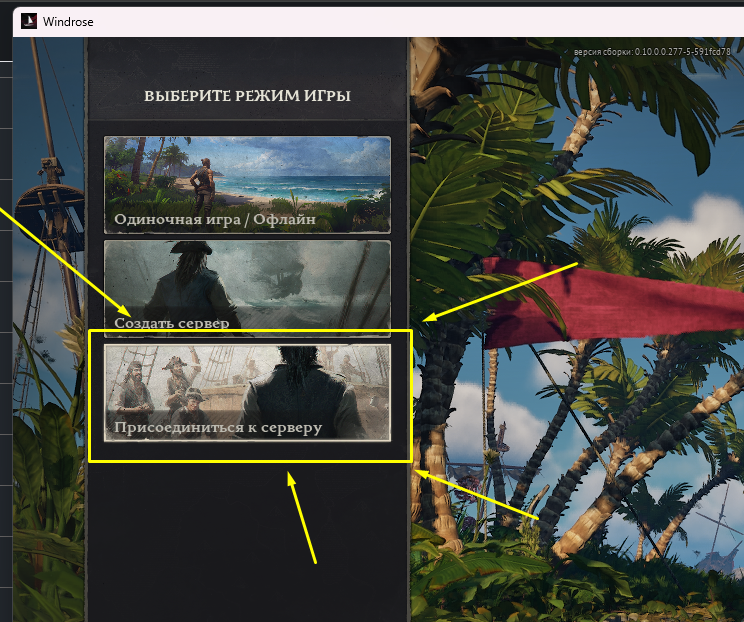The height and width of the screenshot is (622, 744).
Task: Click the dark panel strip behind the window
Action: click(x=6, y=300)
